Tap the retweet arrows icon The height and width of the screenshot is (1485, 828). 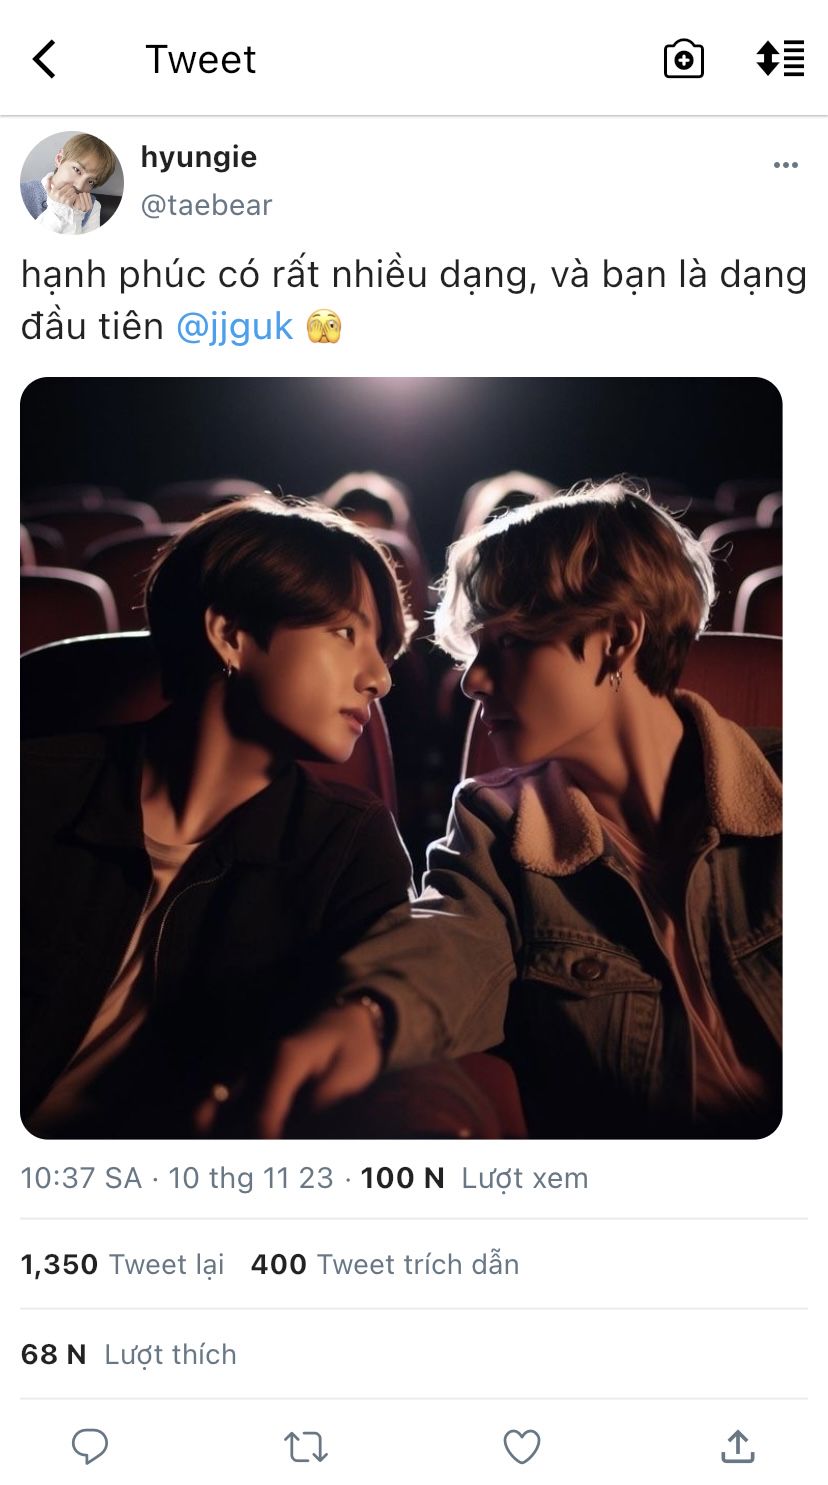[x=306, y=1447]
